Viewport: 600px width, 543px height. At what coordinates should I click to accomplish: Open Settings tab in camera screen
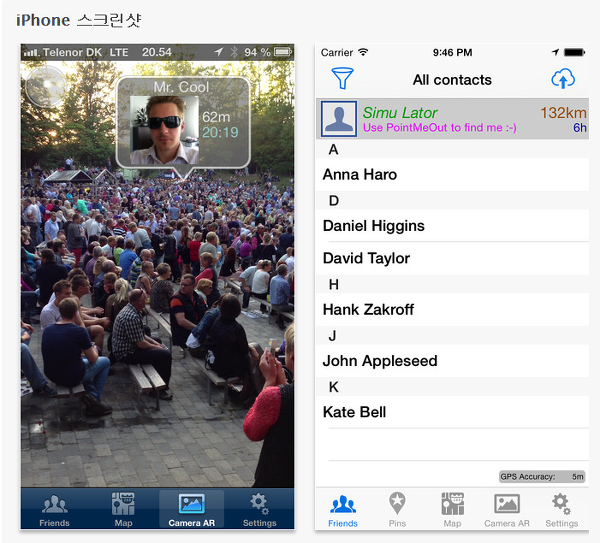pos(259,510)
